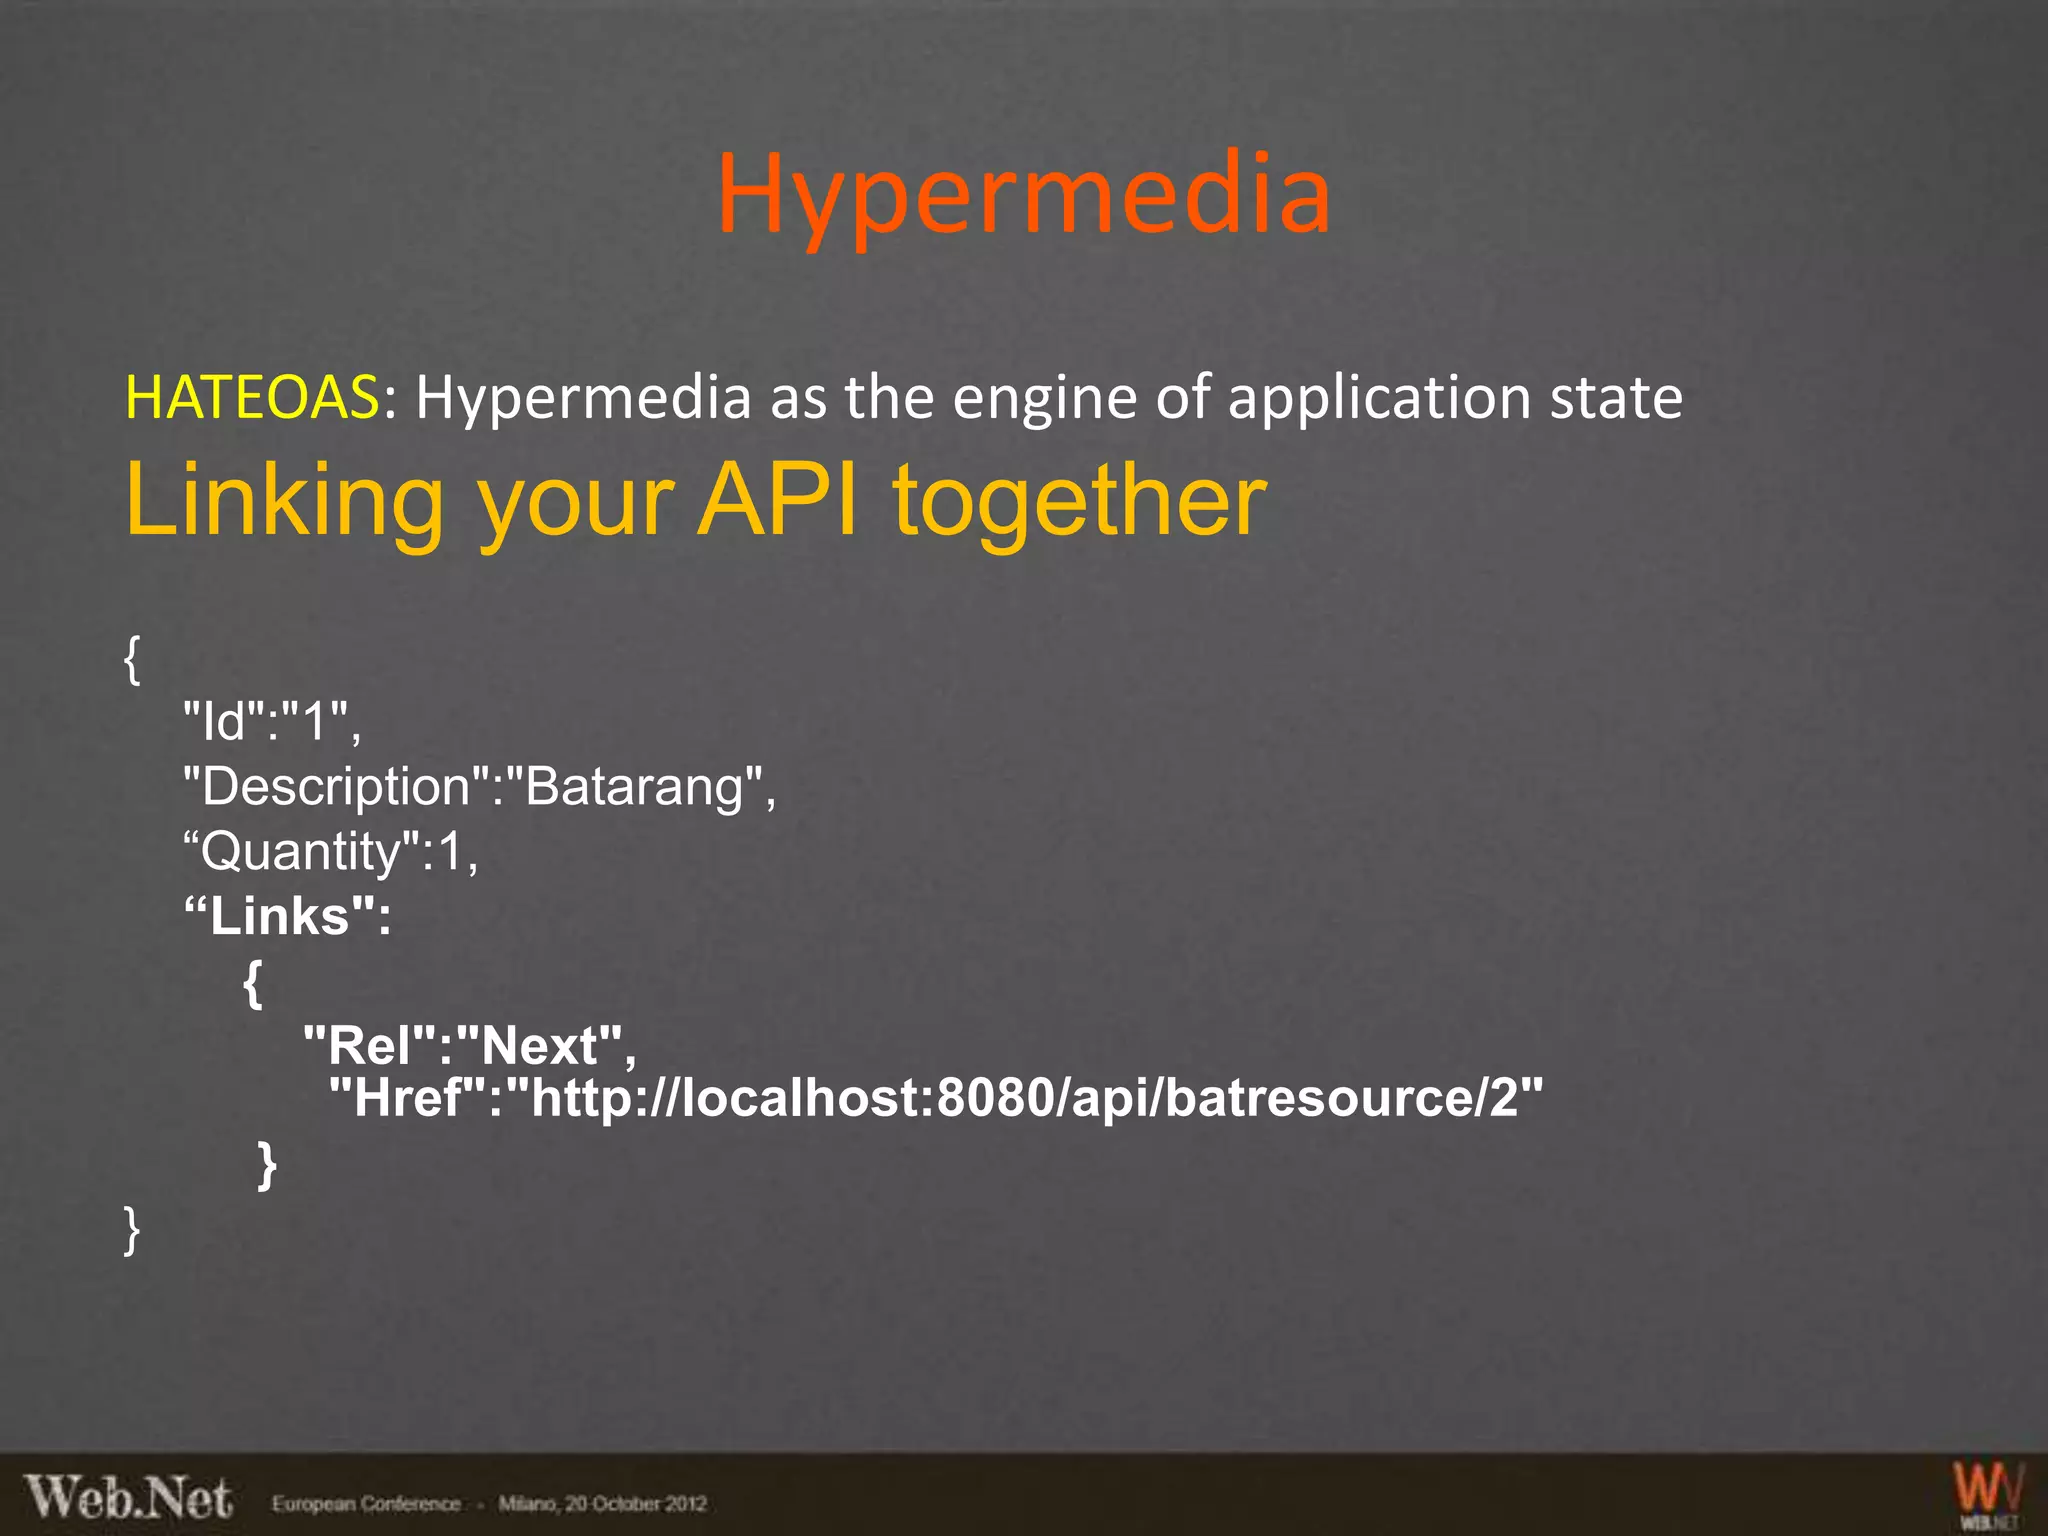Click the outer opening curly brace
This screenshot has height=1536, width=2048.
[132, 659]
